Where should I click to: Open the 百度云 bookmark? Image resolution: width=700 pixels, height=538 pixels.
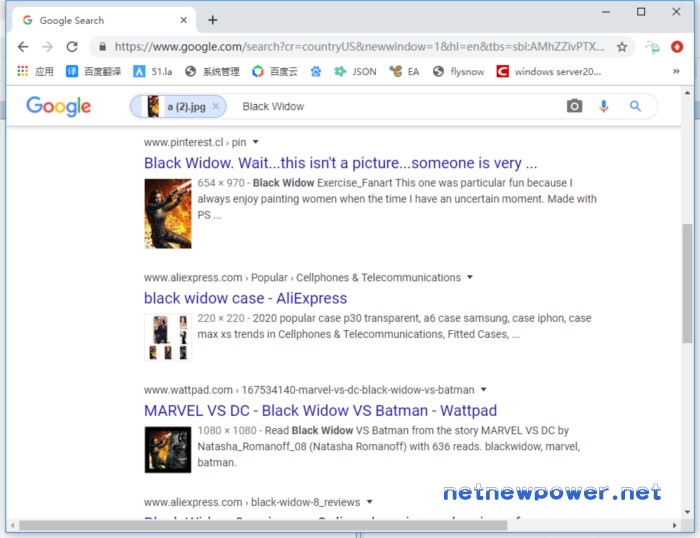pyautogui.click(x=275, y=71)
